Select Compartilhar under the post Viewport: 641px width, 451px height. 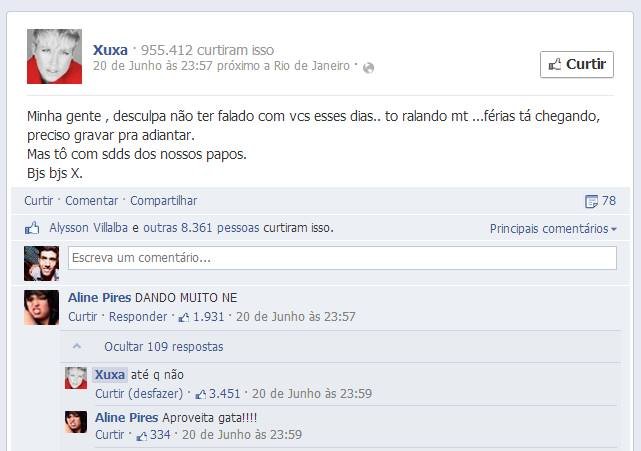point(164,201)
